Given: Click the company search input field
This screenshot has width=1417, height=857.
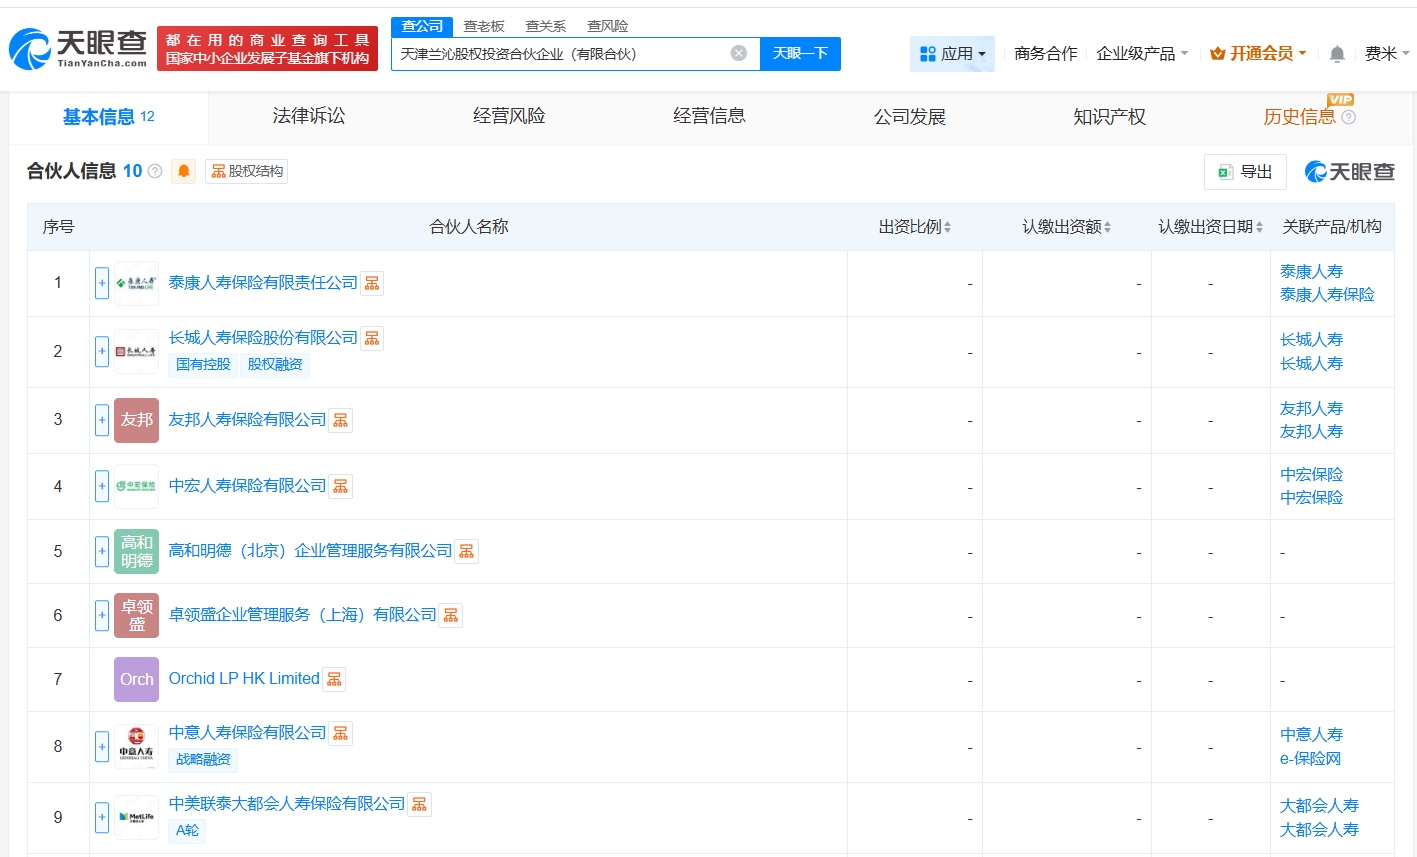Looking at the screenshot, I should [560, 54].
